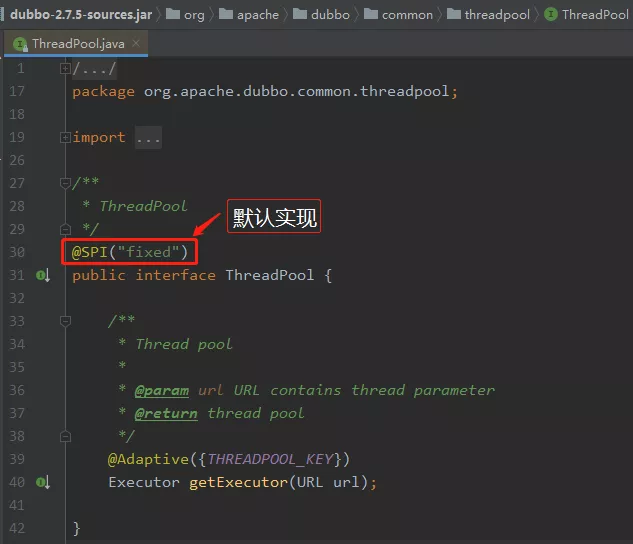
Task: Collapse javadoc using end marker on line 29
Action: pos(65,230)
